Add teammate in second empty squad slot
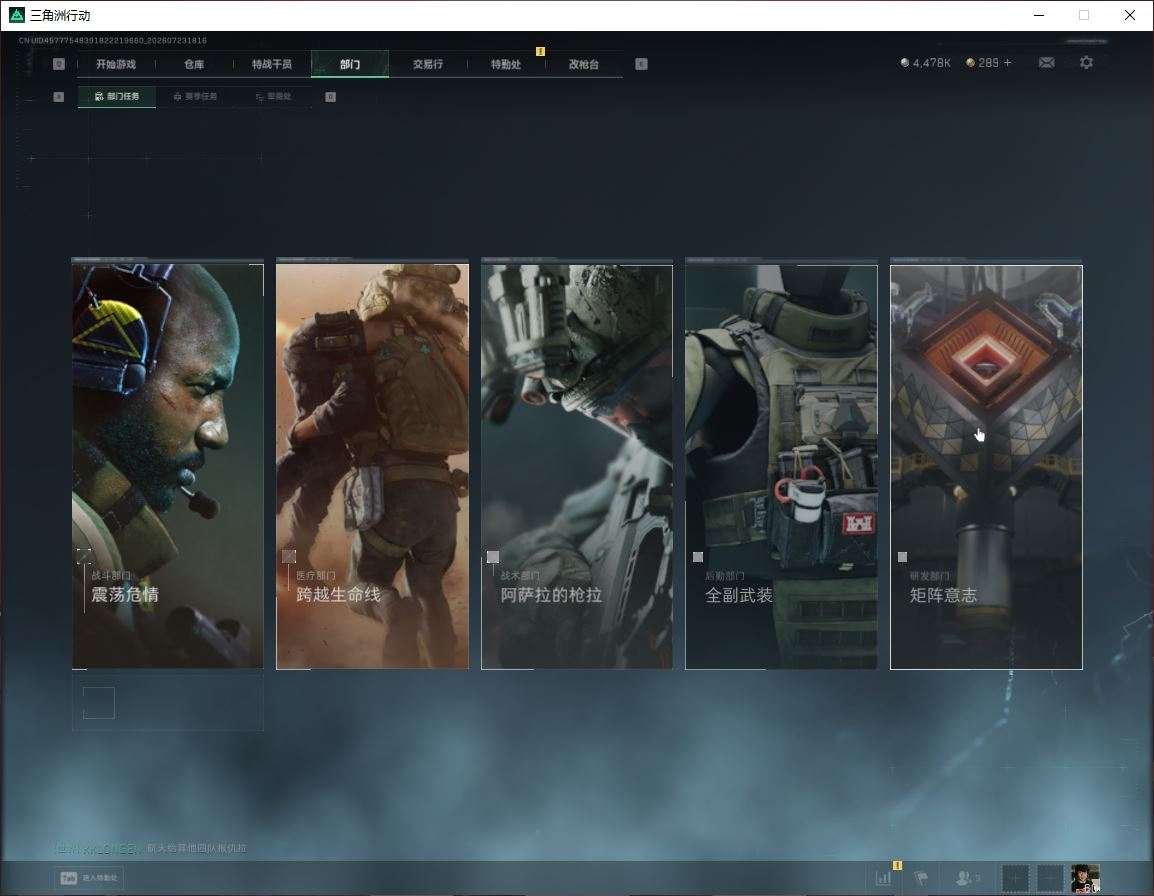The width and height of the screenshot is (1154, 896). [1050, 878]
